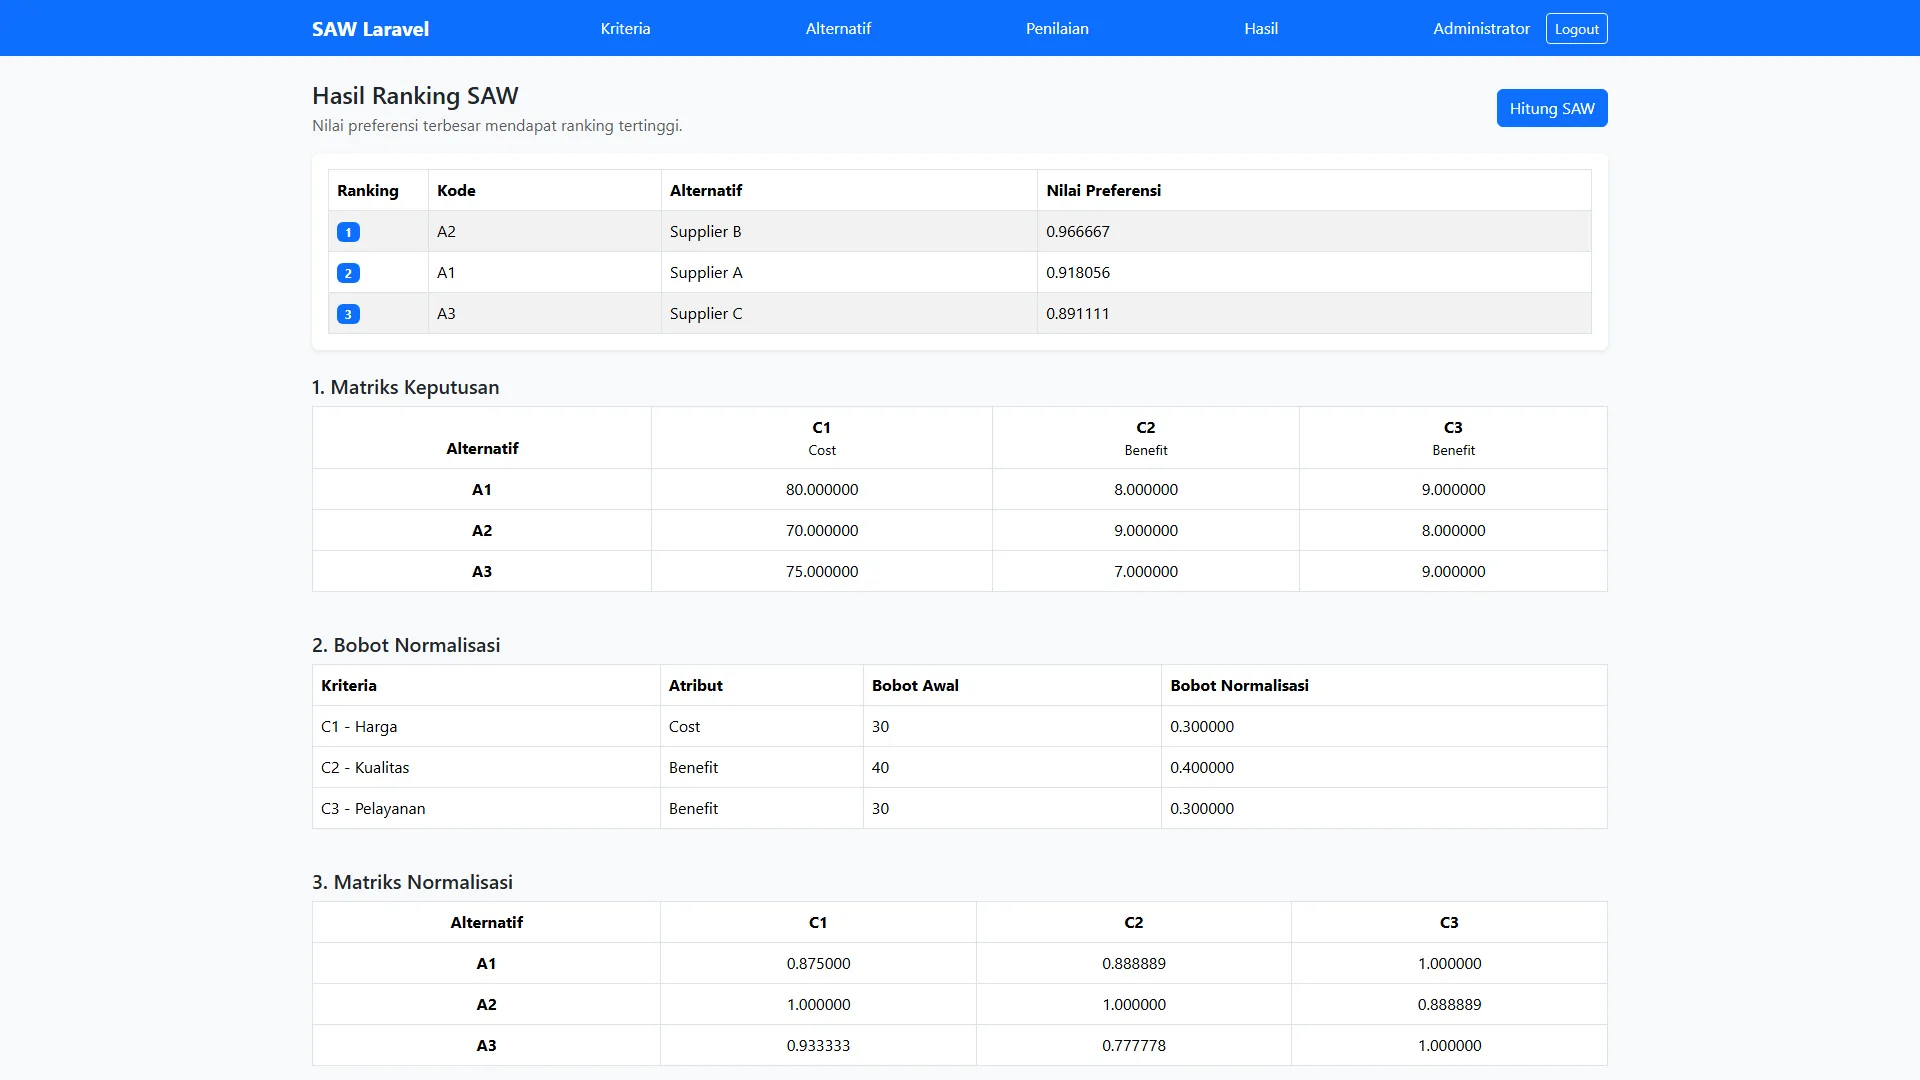Click the Administrator label in navbar

click(1481, 28)
